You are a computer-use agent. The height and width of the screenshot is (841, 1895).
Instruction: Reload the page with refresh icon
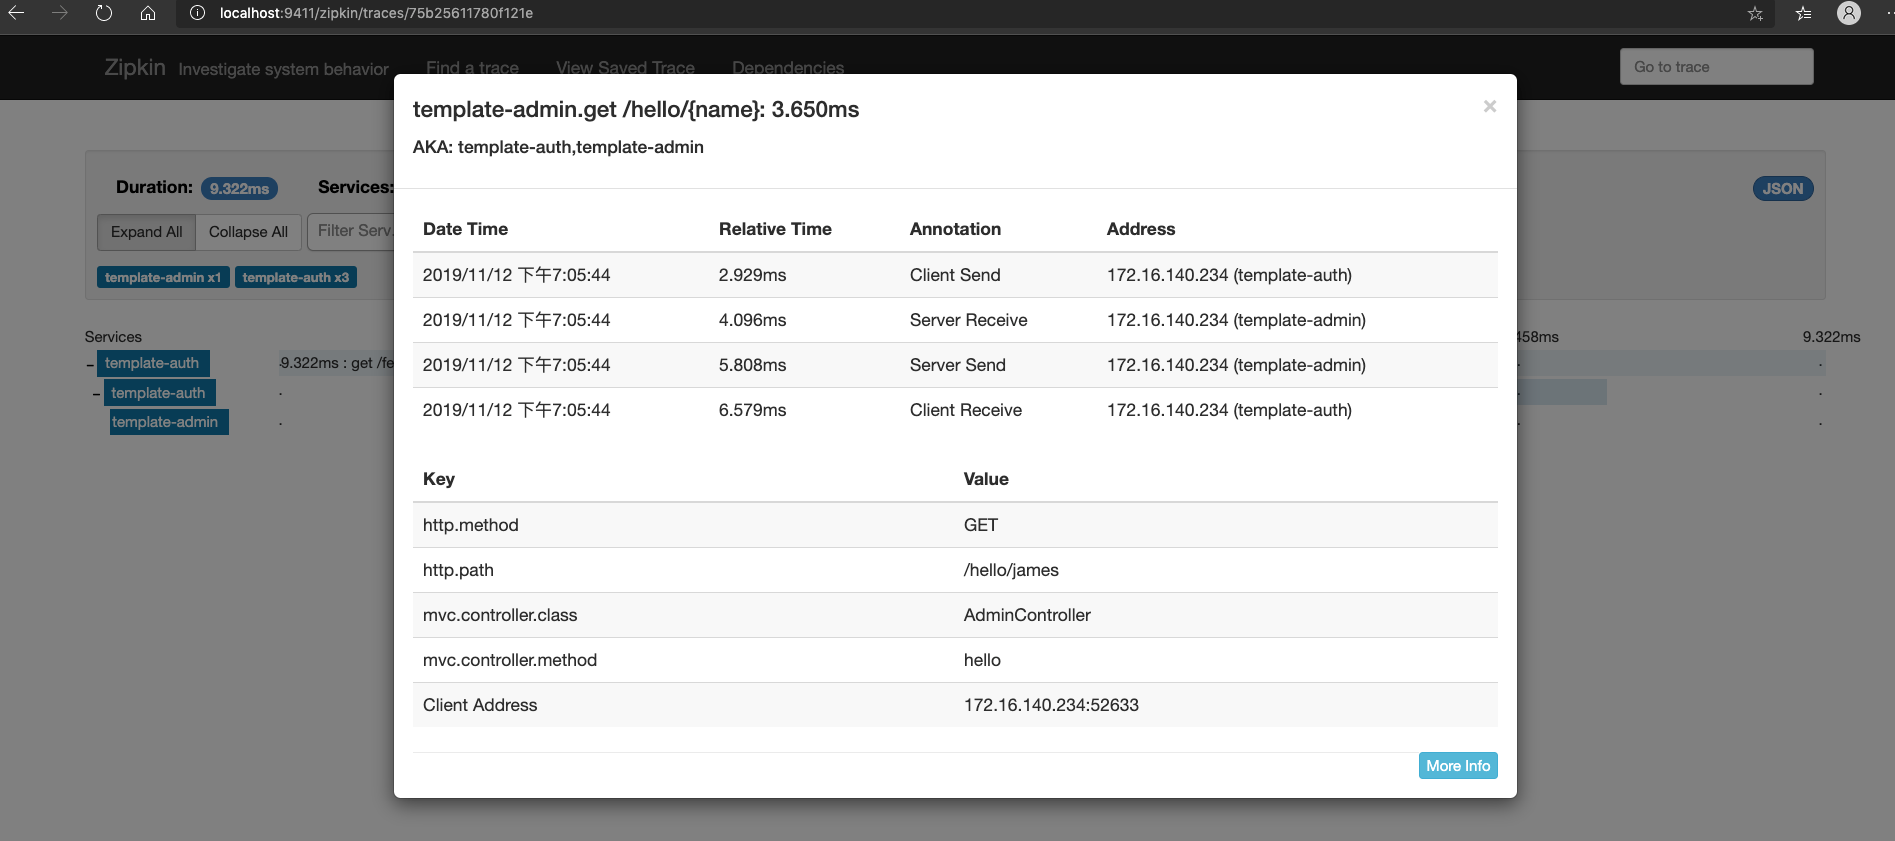(x=104, y=13)
